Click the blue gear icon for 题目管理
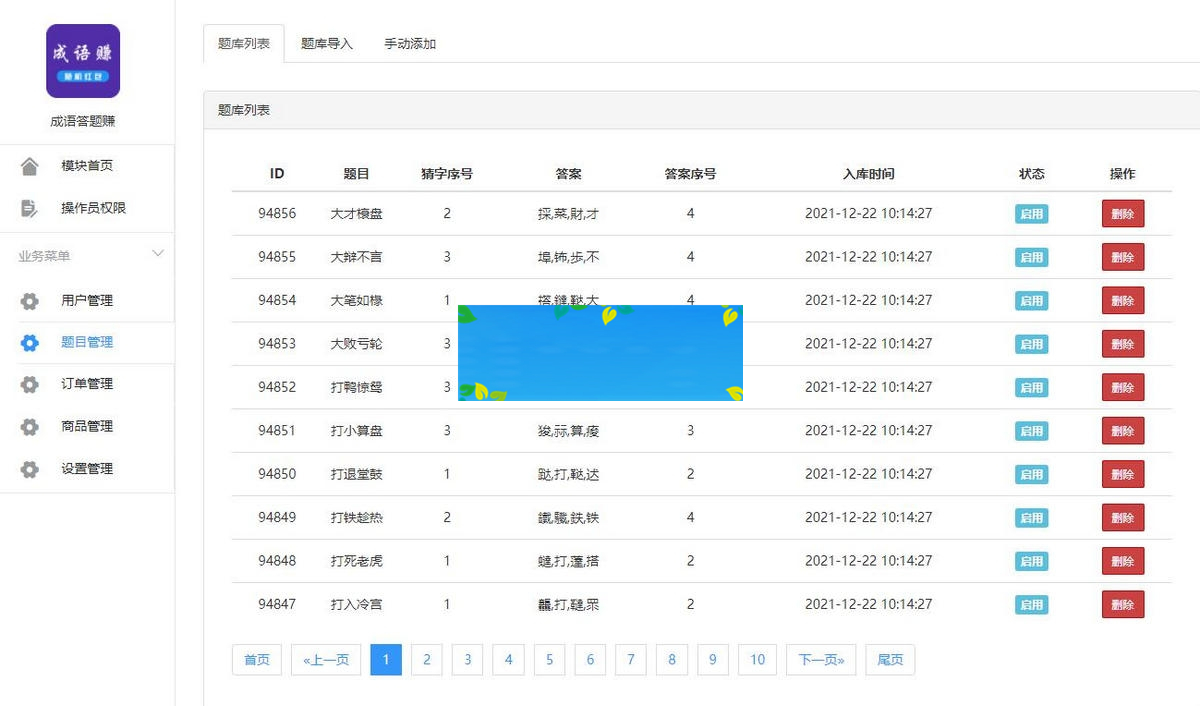 pyautogui.click(x=30, y=343)
